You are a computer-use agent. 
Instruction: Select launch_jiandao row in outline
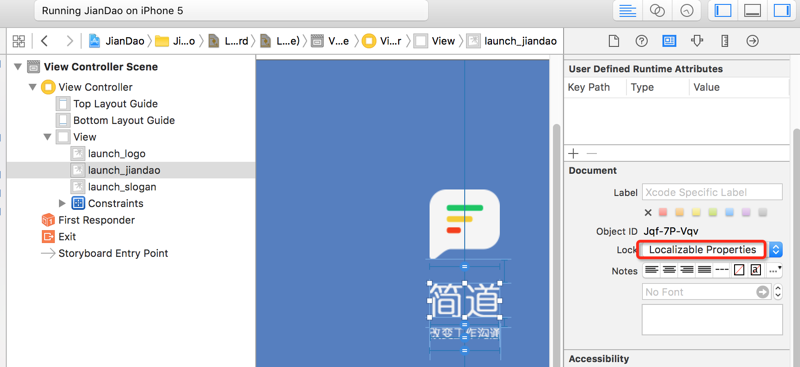tap(131, 170)
